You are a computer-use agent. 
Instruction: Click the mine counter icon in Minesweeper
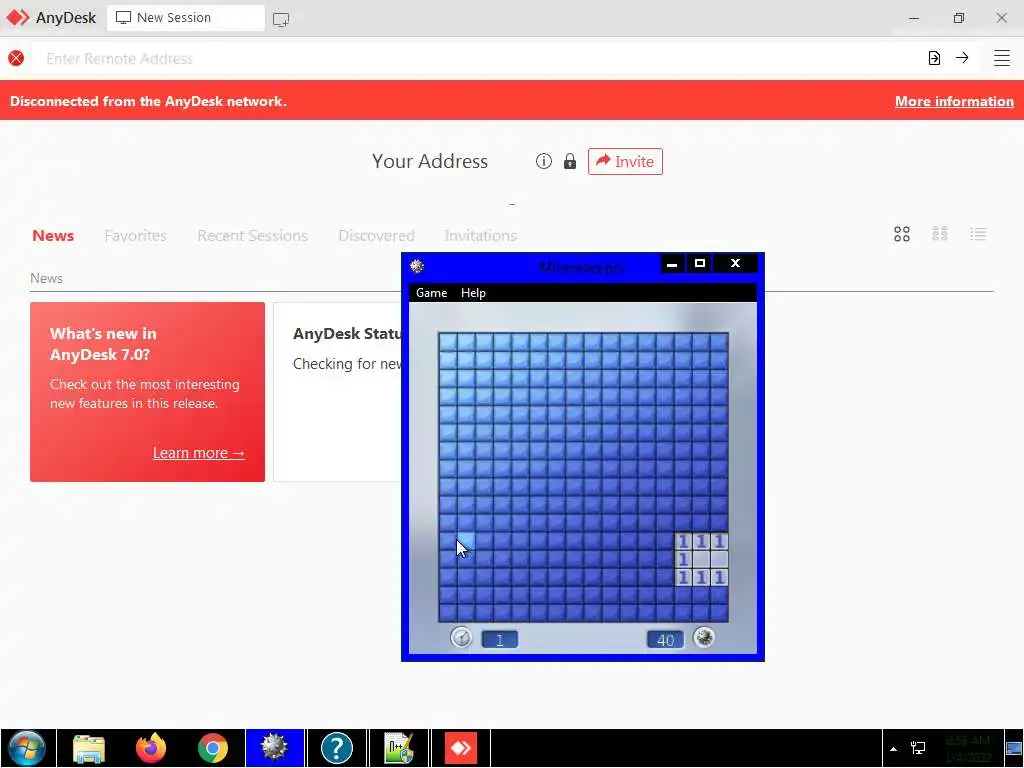704,637
